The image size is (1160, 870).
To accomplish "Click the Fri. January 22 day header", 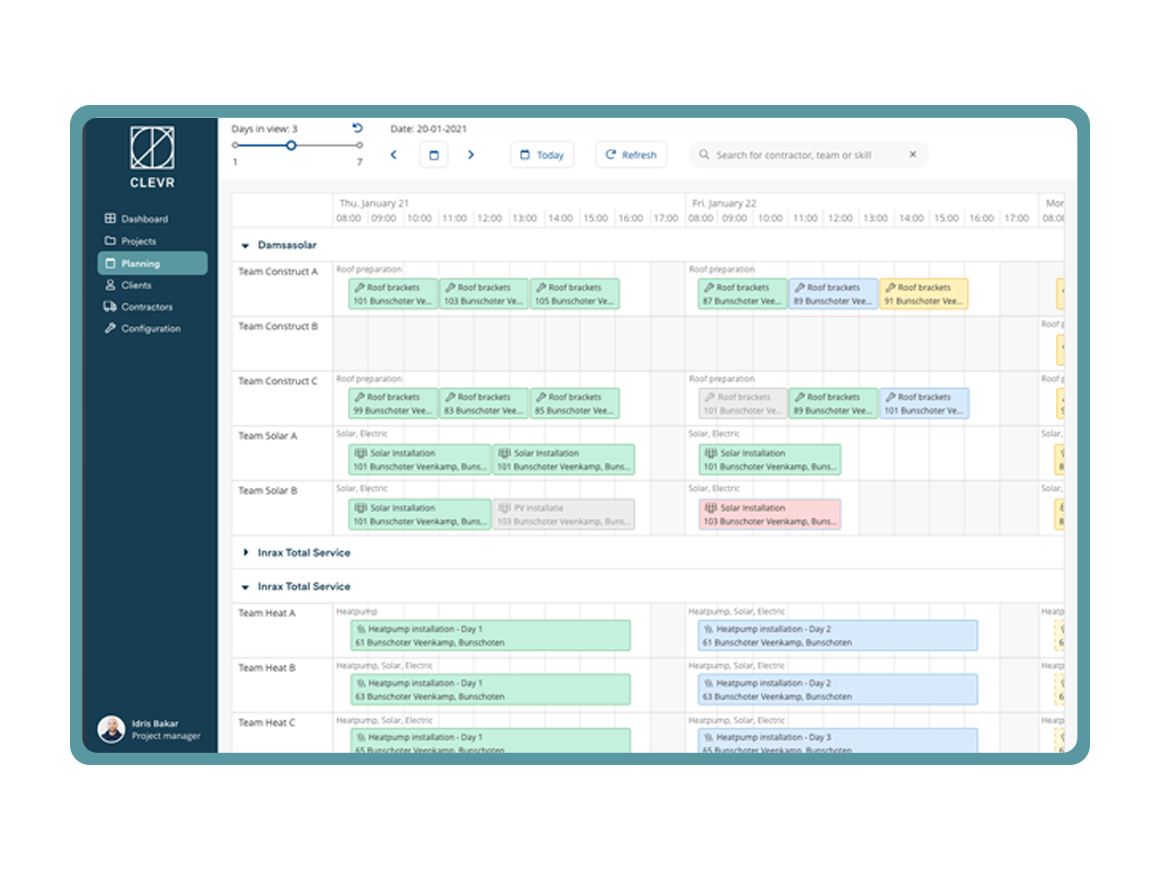I will [724, 203].
